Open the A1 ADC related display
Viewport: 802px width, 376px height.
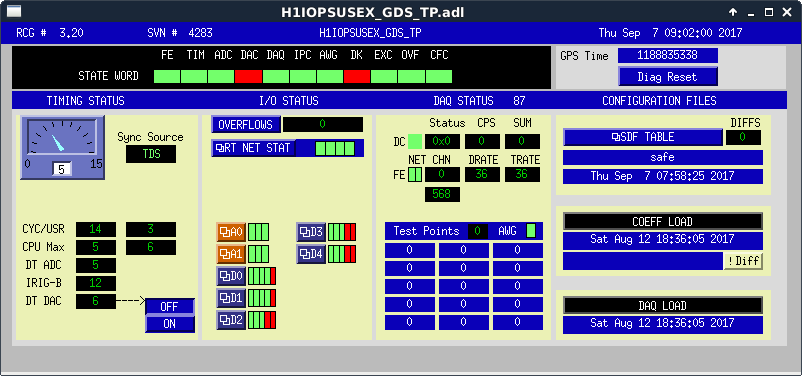coord(231,254)
